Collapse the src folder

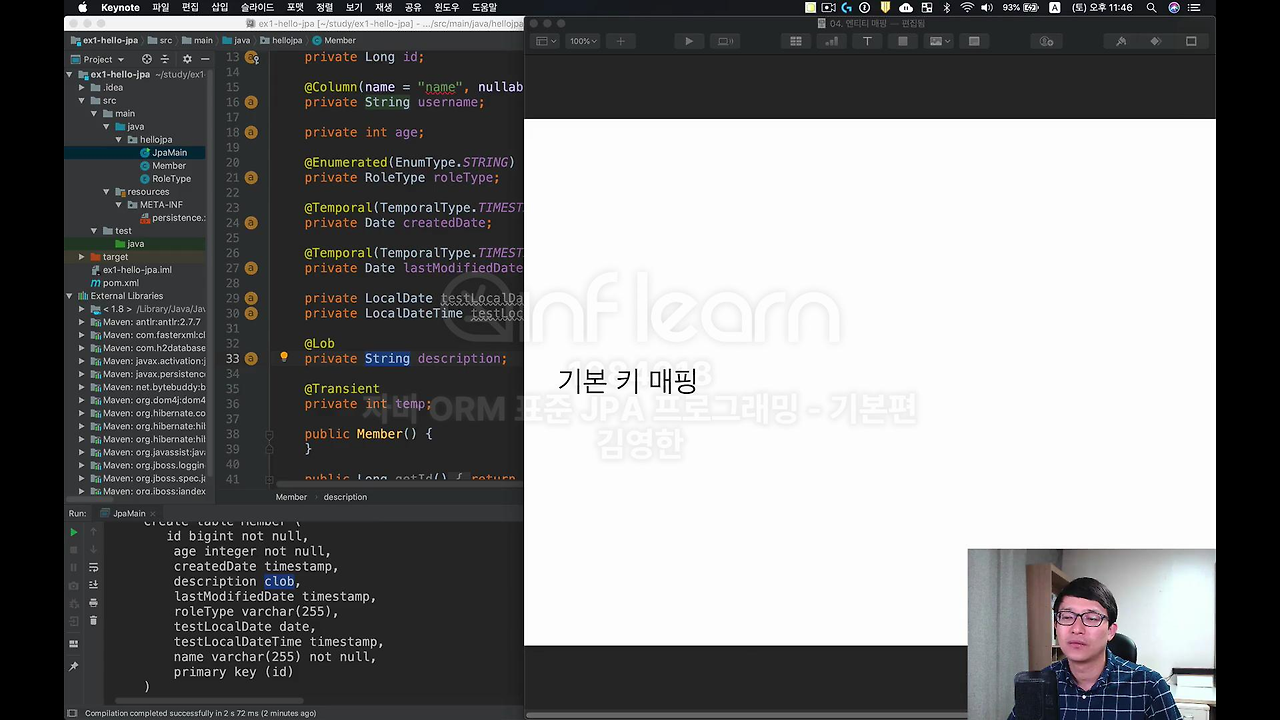click(82, 100)
